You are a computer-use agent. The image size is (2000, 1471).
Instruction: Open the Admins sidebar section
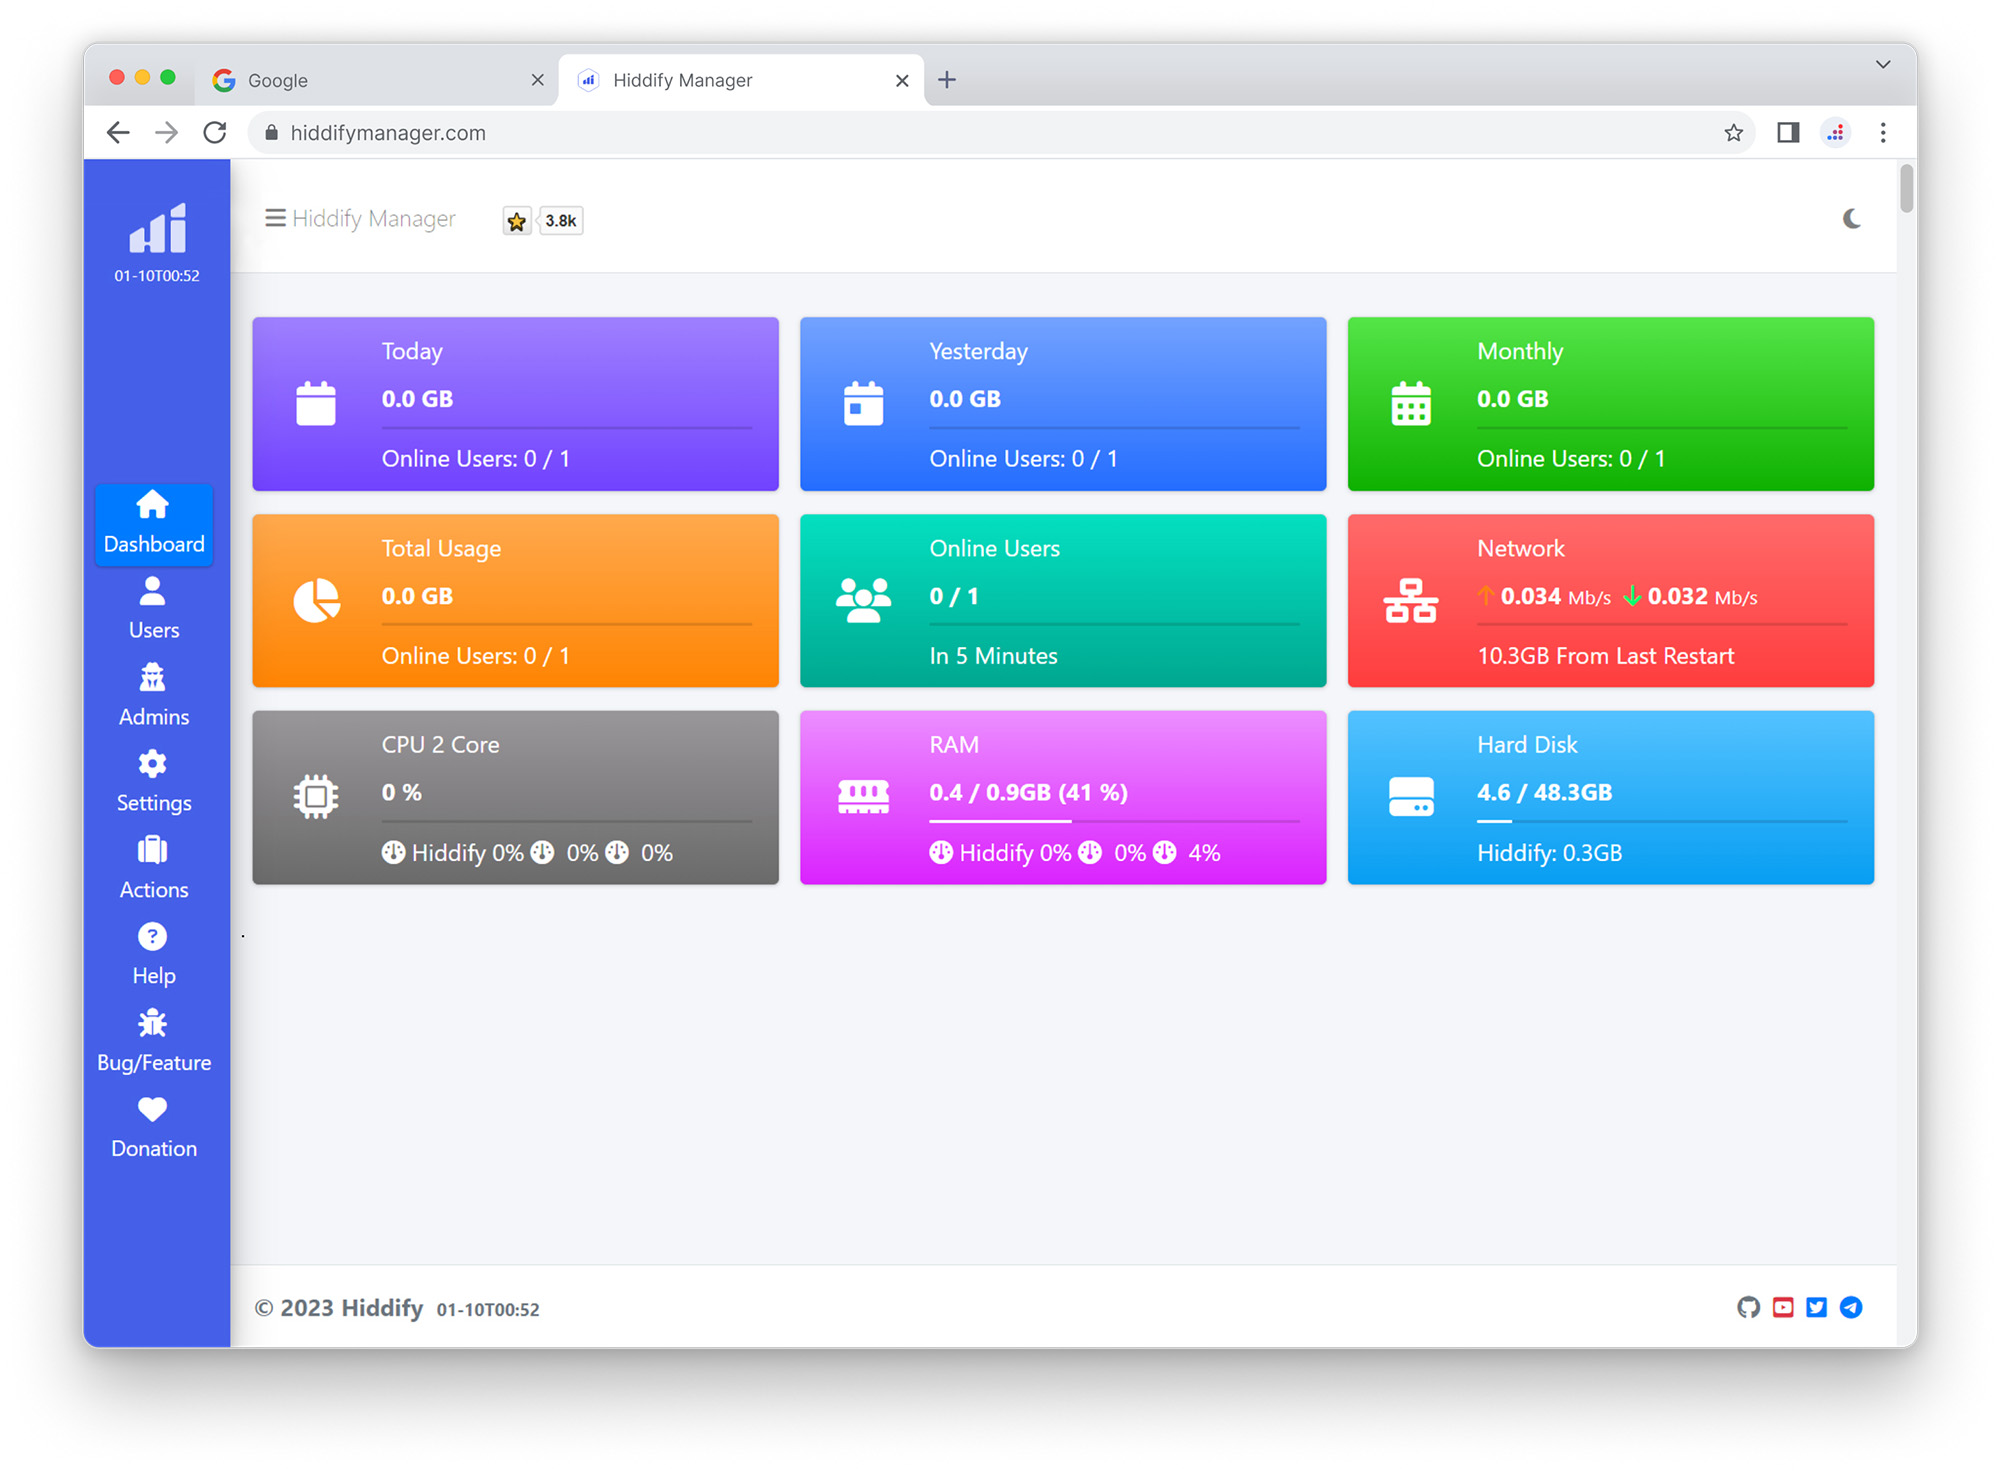pos(153,694)
